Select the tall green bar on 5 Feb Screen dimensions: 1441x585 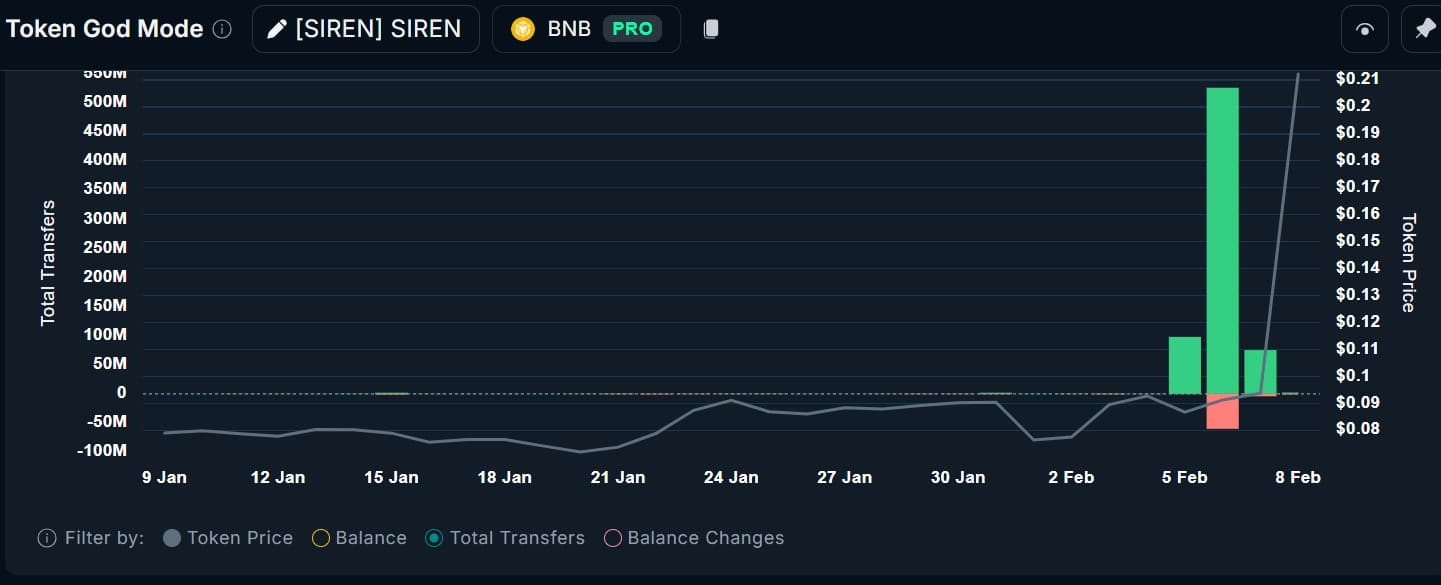[1222, 240]
